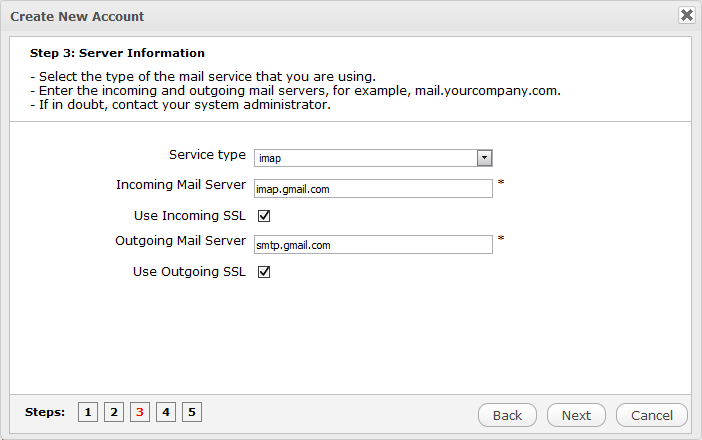The image size is (702, 440).
Task: Jump to step 1 of the wizard
Action: [88, 412]
